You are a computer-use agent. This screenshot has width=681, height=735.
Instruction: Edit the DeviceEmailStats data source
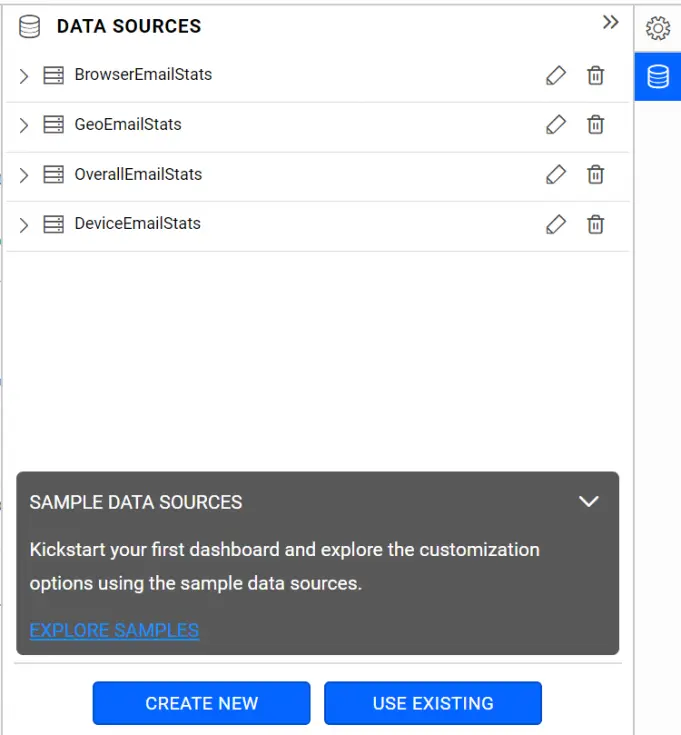pos(556,224)
